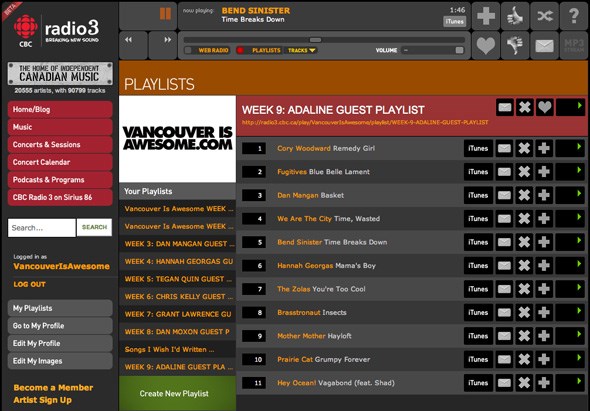Play Cory Woodward Remedy Girl
Viewport: 590px width, 411px height.
pyautogui.click(x=570, y=148)
